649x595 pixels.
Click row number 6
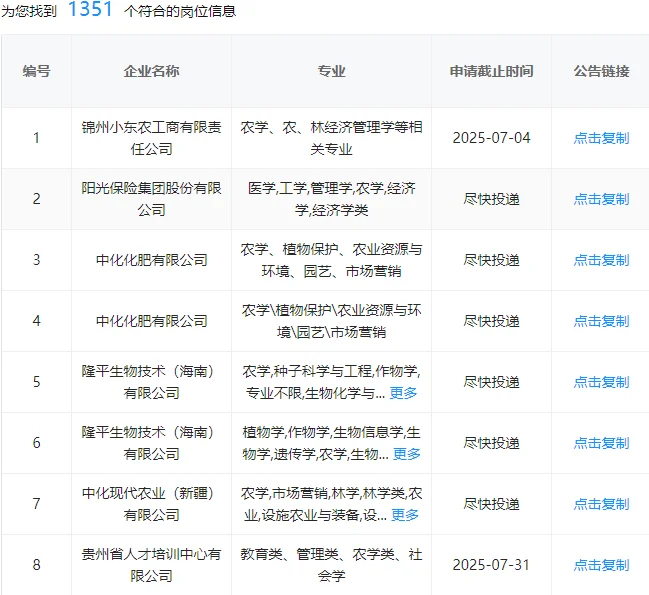click(x=36, y=443)
